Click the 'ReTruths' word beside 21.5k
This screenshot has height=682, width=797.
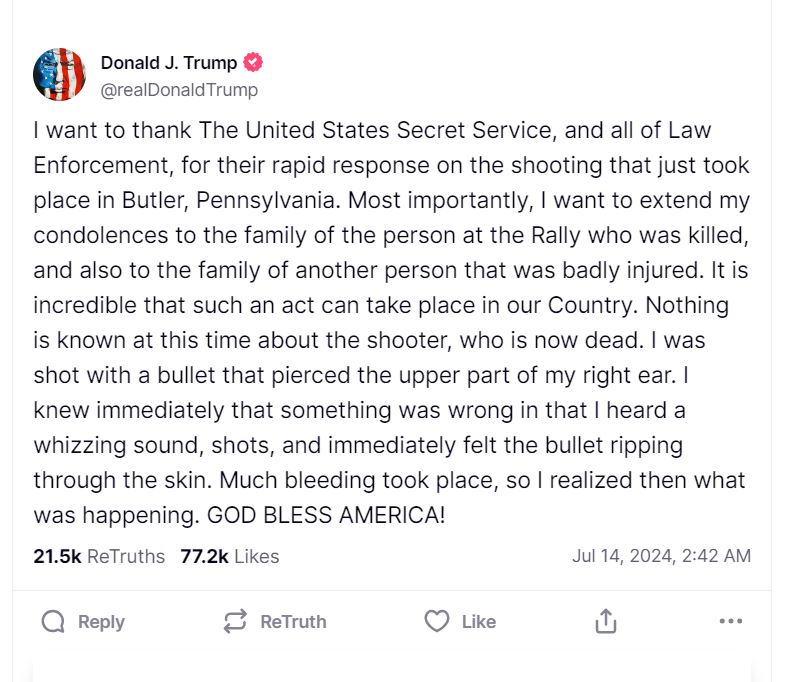126,556
